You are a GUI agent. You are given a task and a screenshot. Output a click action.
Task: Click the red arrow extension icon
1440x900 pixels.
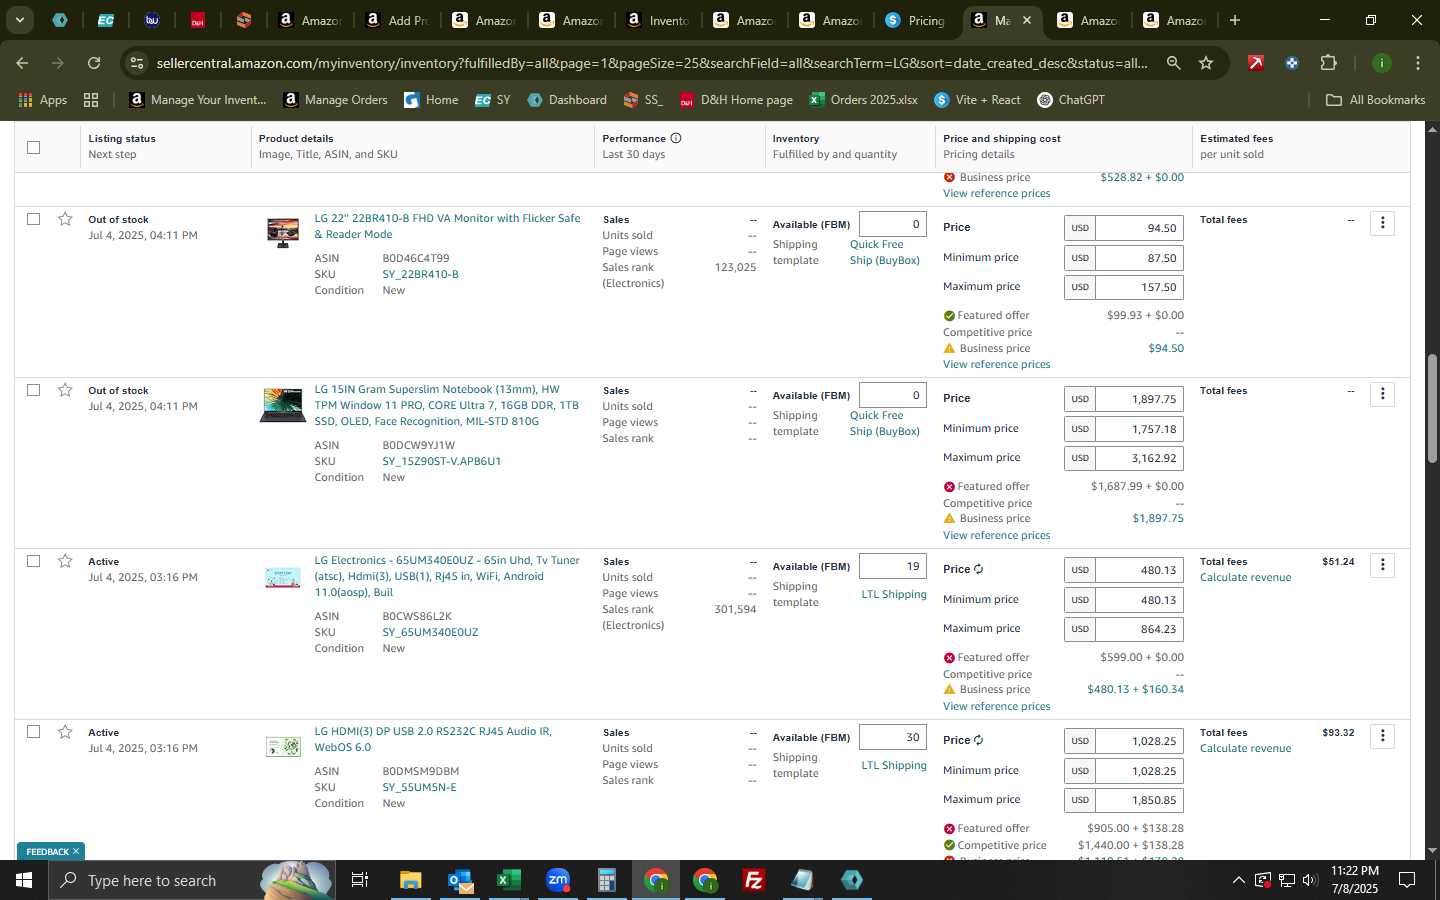1256,63
